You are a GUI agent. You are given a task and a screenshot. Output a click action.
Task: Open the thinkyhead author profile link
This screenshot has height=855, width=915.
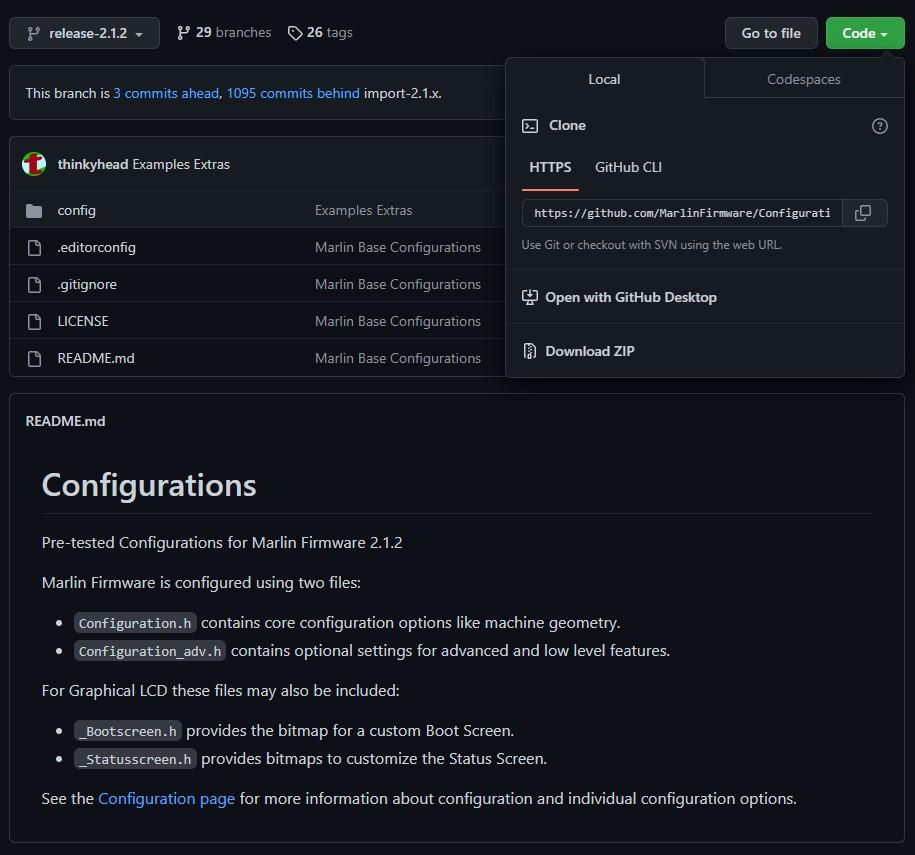tap(93, 165)
